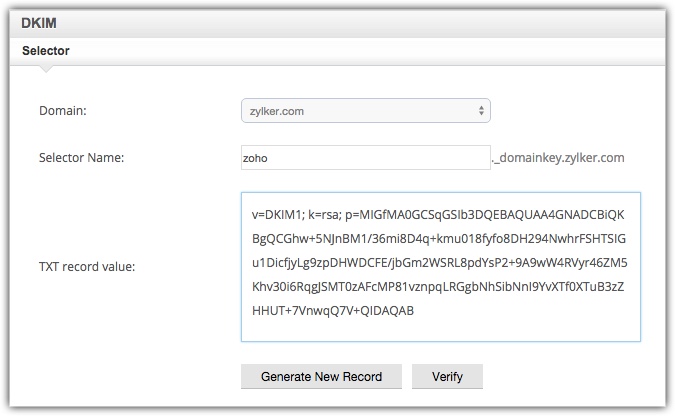Click the Generate New Record button

(321, 376)
